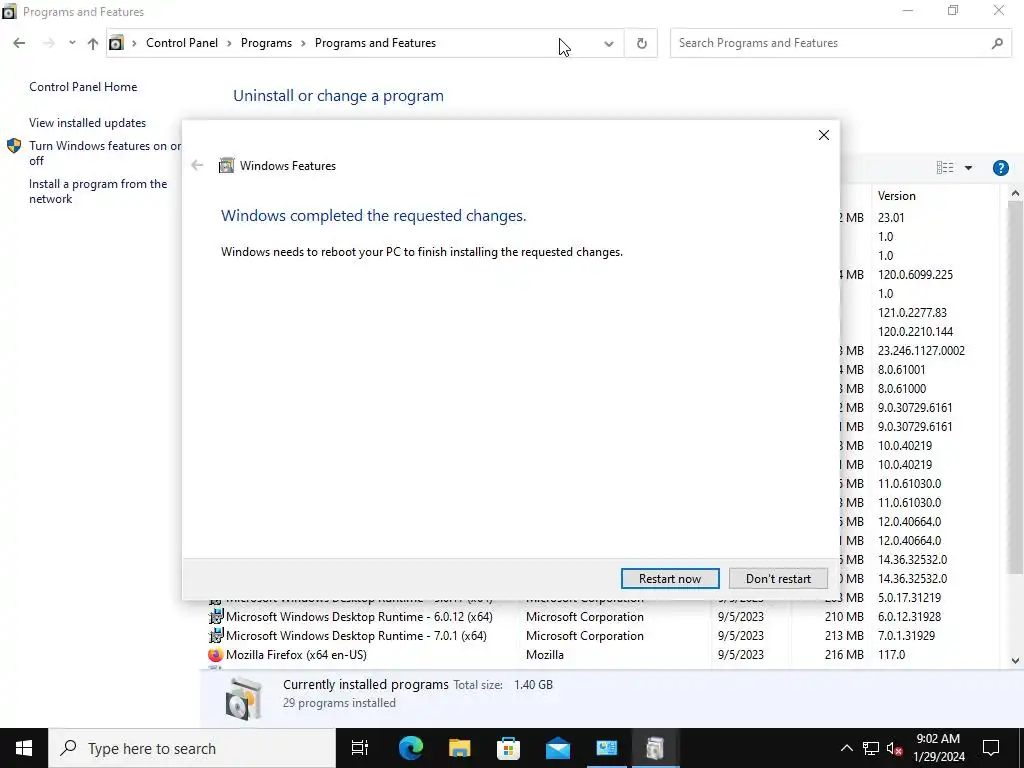Image resolution: width=1024 pixels, height=768 pixels.
Task: Go up one level in Control Panel
Action: (x=93, y=43)
